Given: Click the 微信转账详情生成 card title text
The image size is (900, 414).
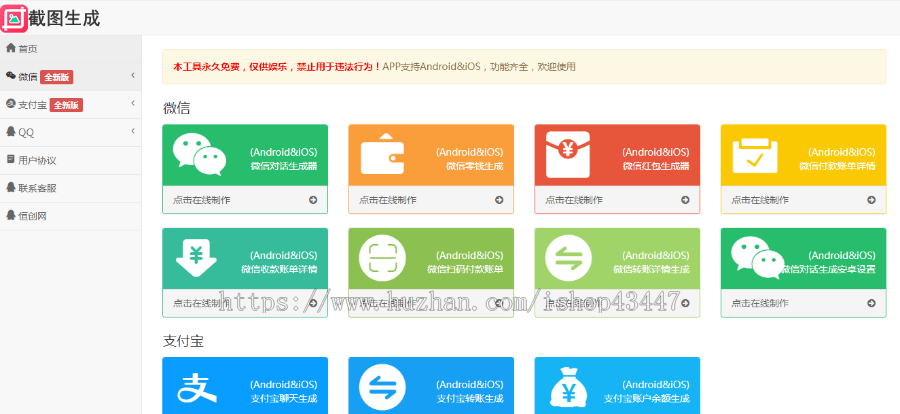Looking at the screenshot, I should (651, 269).
